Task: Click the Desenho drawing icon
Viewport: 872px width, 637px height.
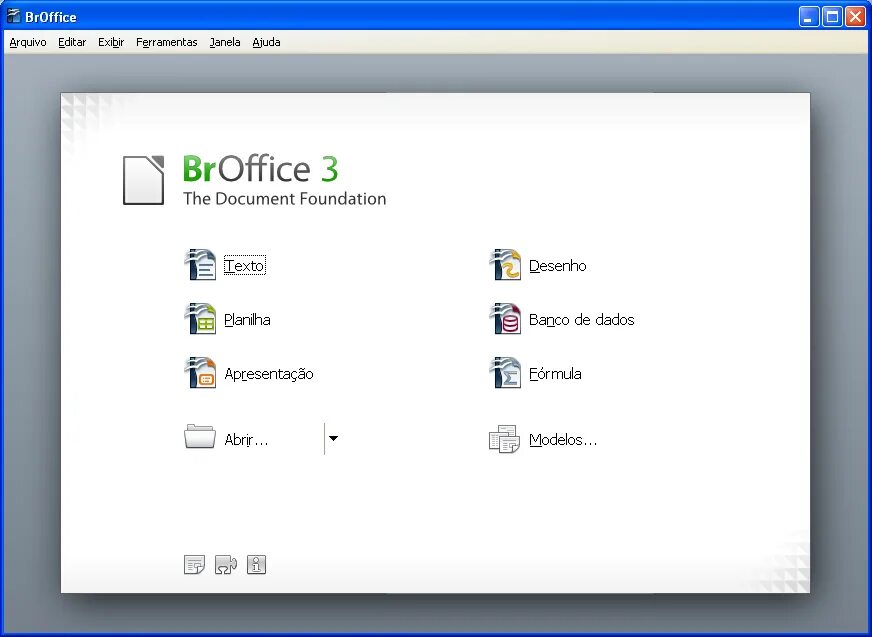Action: (x=505, y=265)
